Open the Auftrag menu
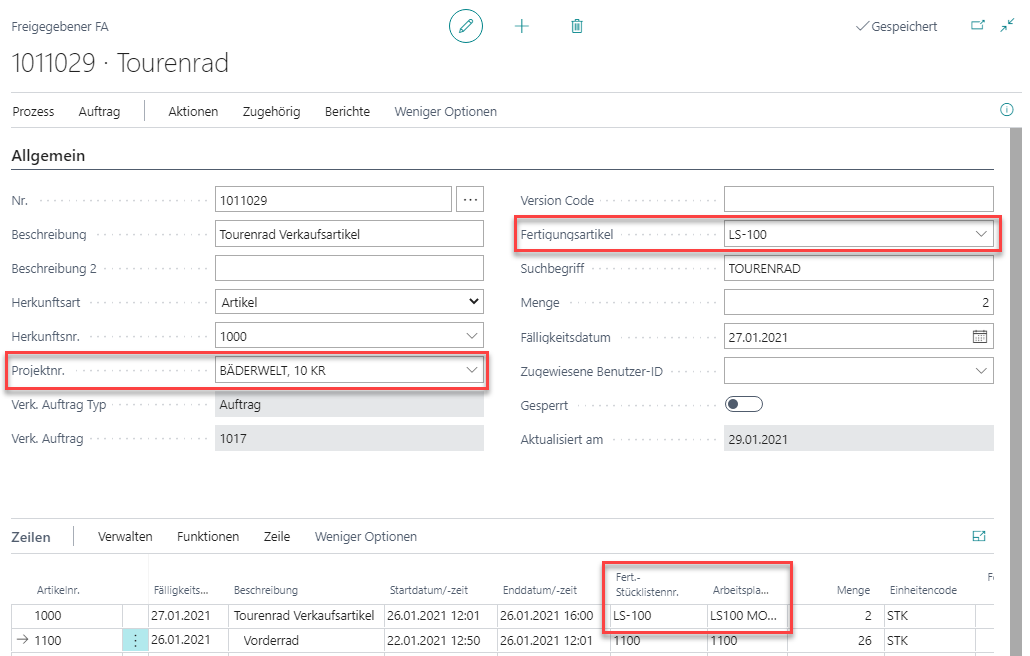Image resolution: width=1030 pixels, height=656 pixels. pyautogui.click(x=99, y=112)
